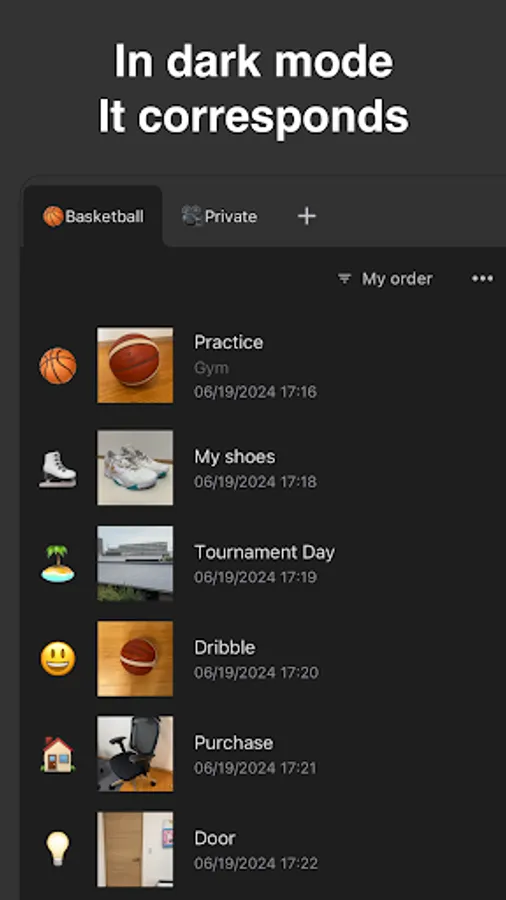The width and height of the screenshot is (506, 900).
Task: Open the Dribble ball photo thumbnail
Action: coord(135,658)
